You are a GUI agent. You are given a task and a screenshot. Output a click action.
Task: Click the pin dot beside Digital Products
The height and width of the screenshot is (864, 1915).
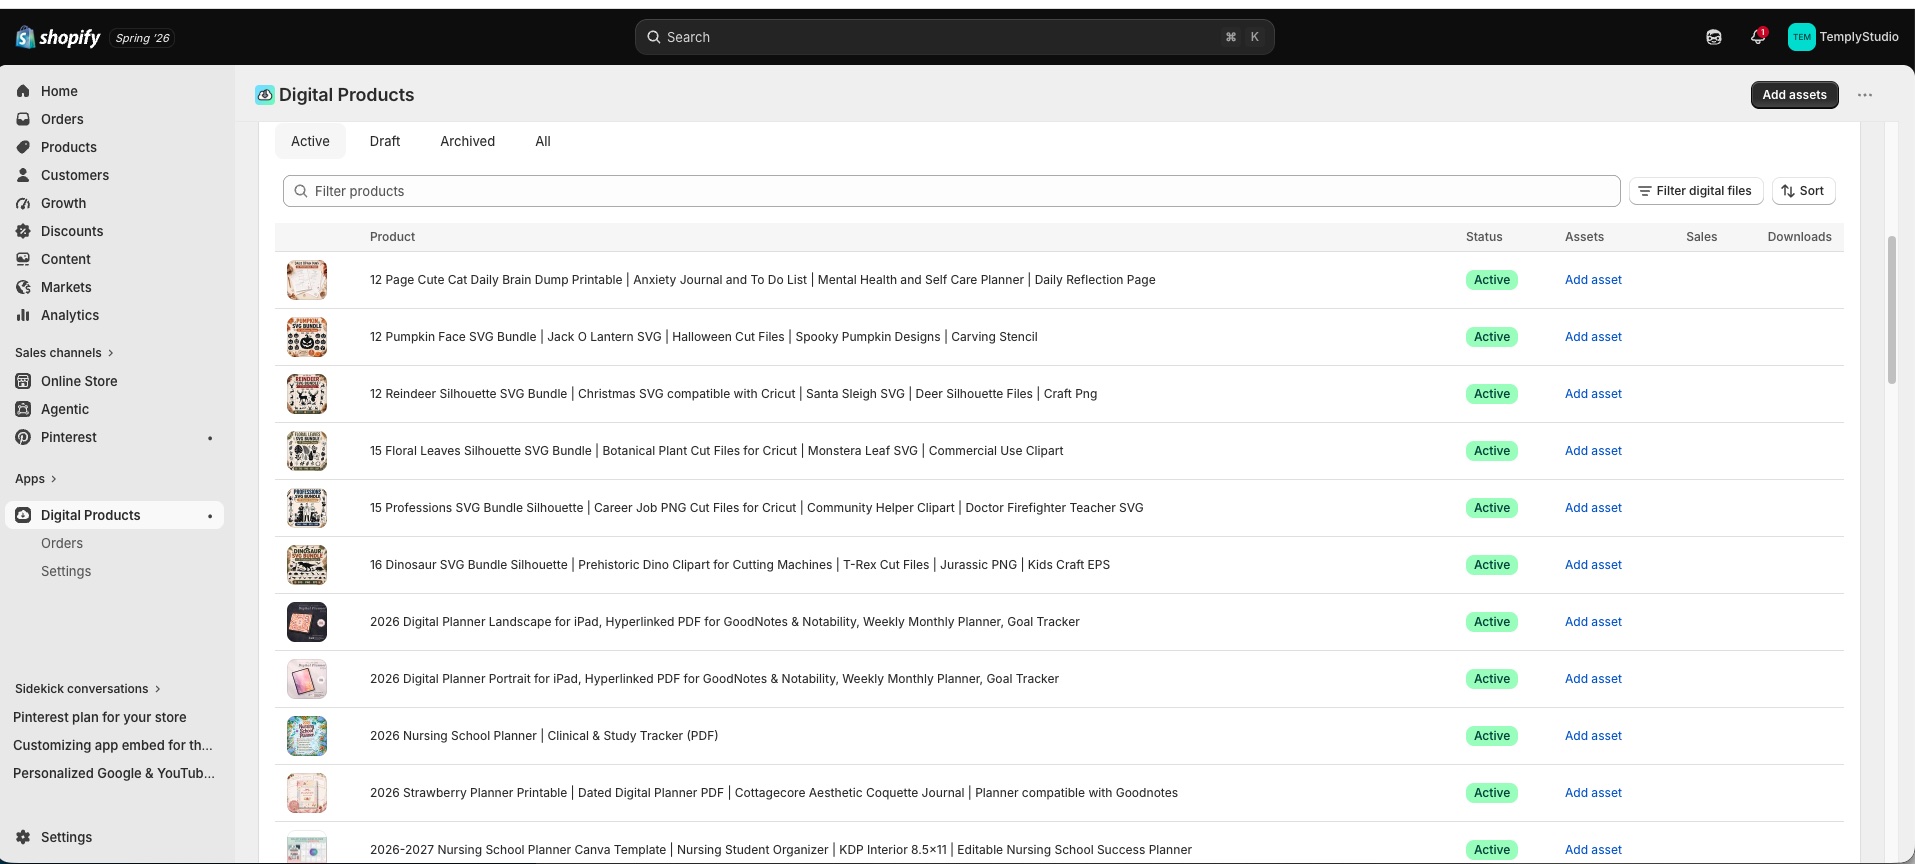pos(210,516)
